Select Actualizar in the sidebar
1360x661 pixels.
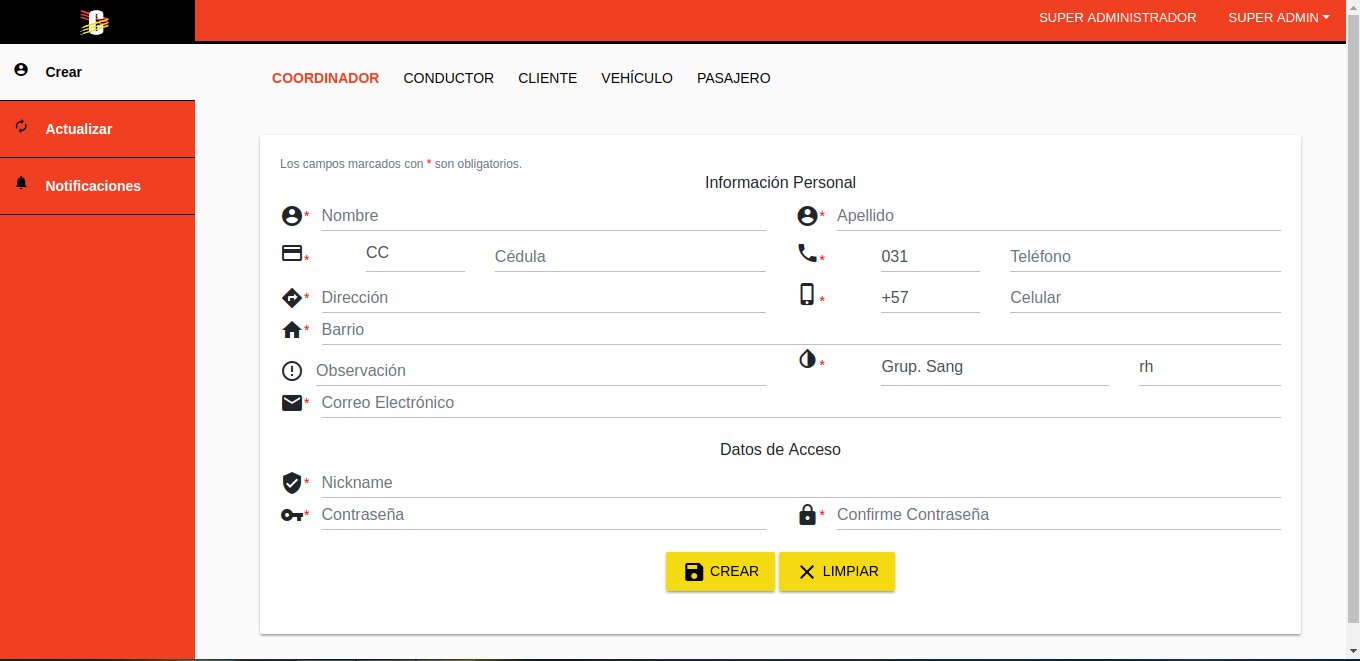(x=97, y=129)
